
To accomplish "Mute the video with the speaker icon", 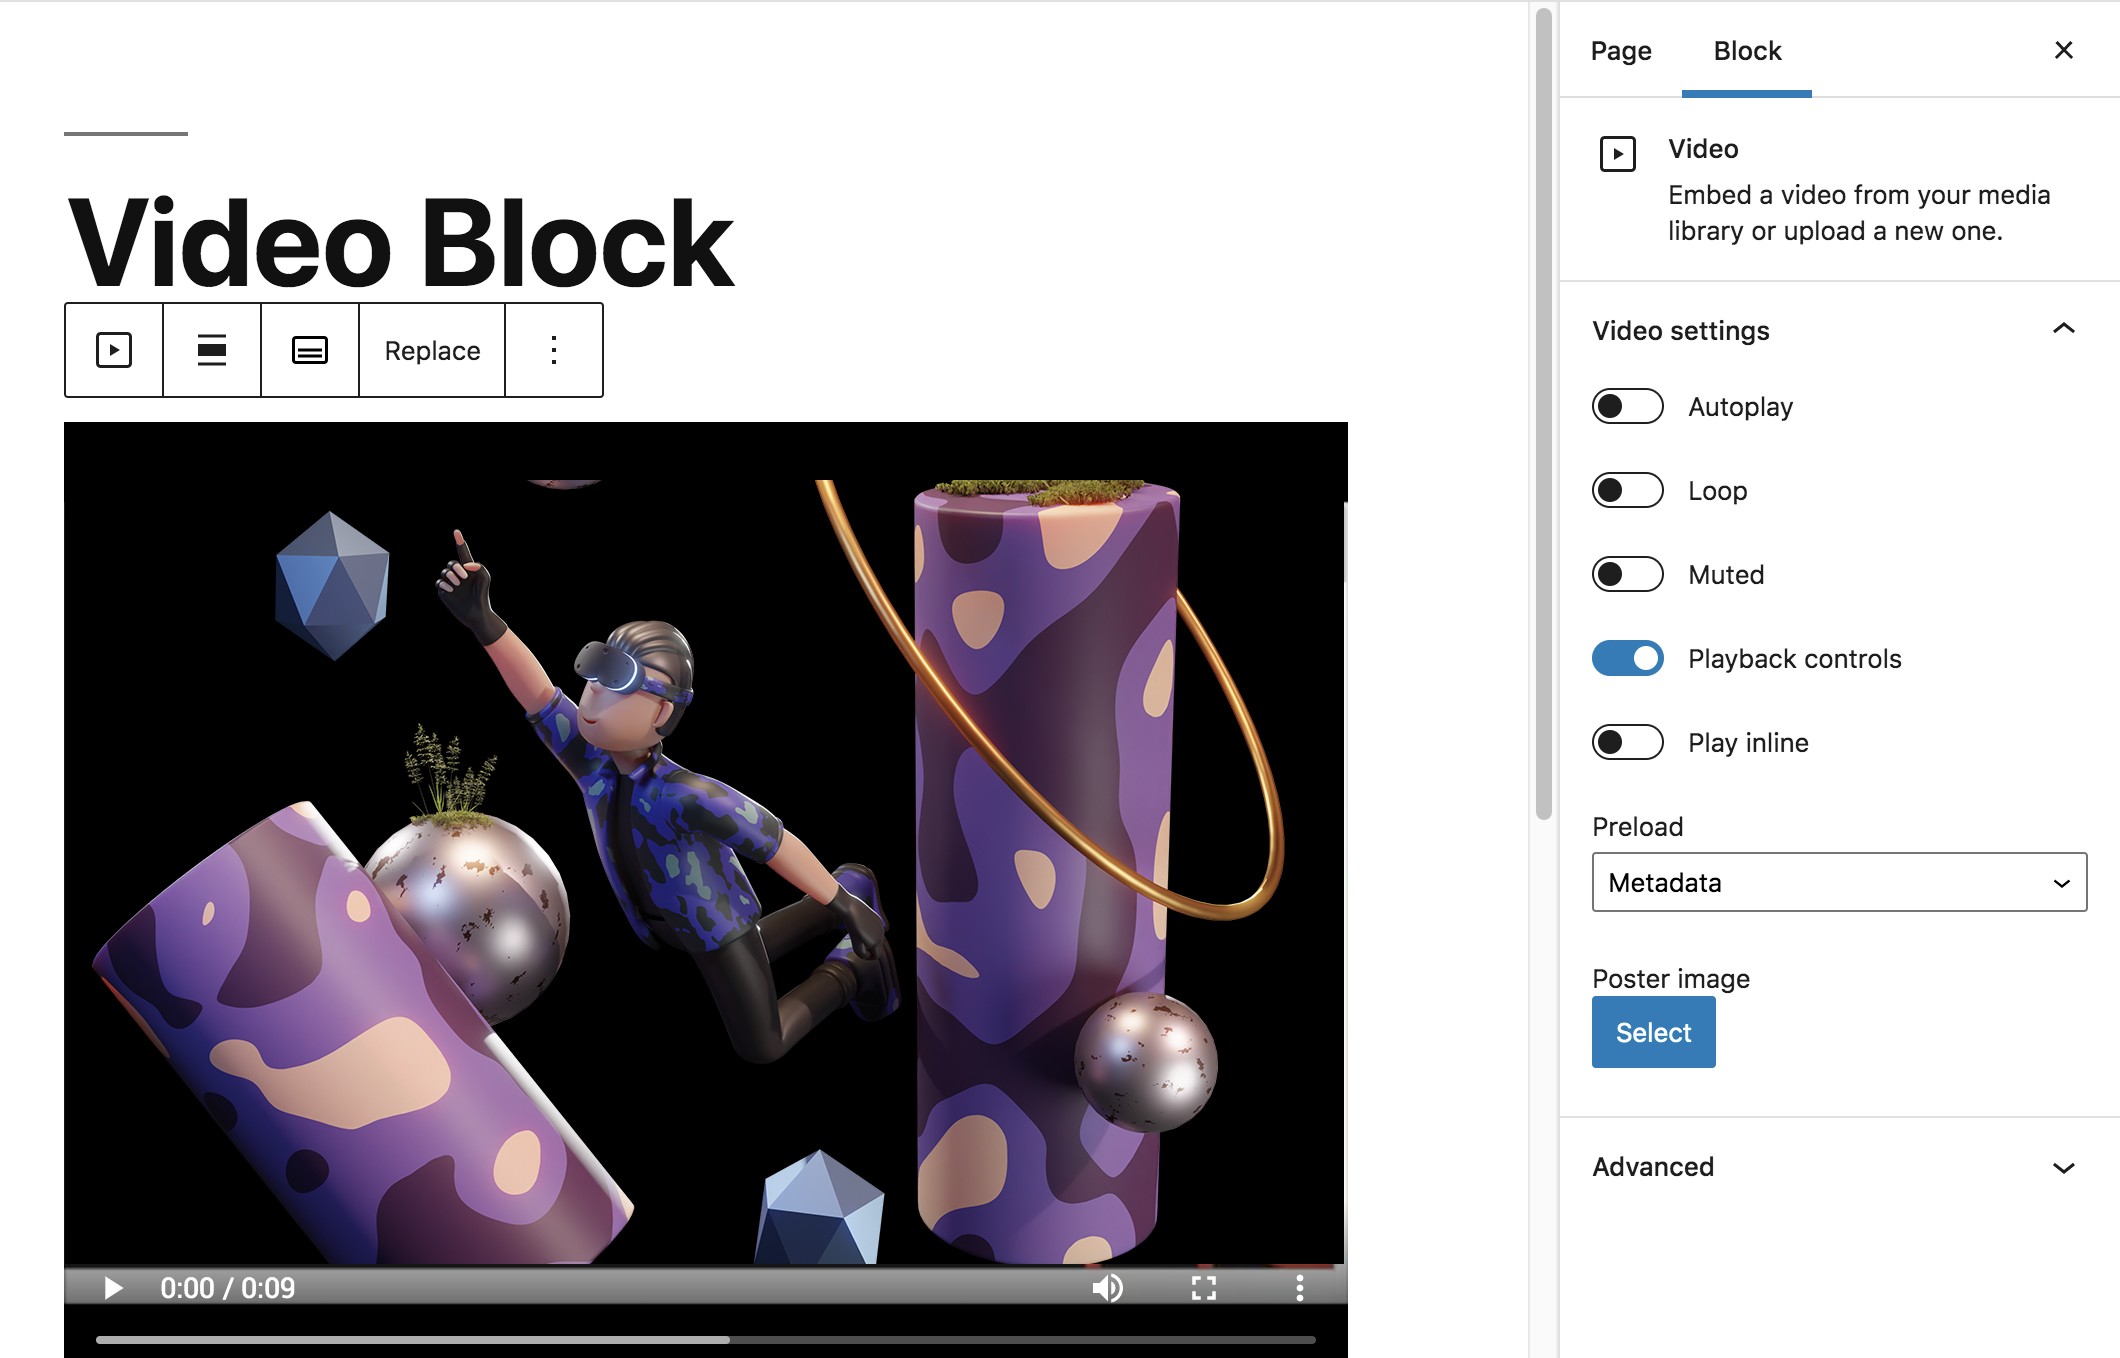I will coord(1108,1288).
